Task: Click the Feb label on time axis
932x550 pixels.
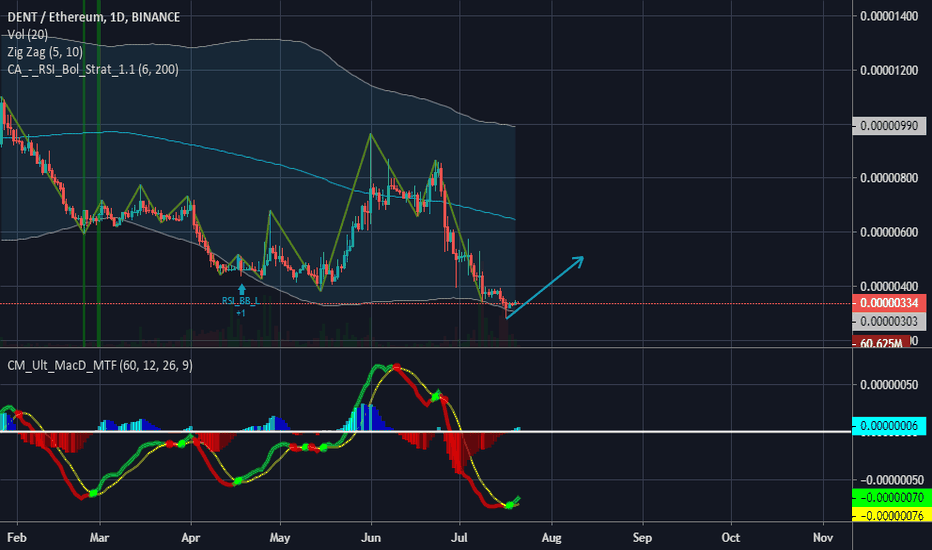Action: tap(17, 538)
